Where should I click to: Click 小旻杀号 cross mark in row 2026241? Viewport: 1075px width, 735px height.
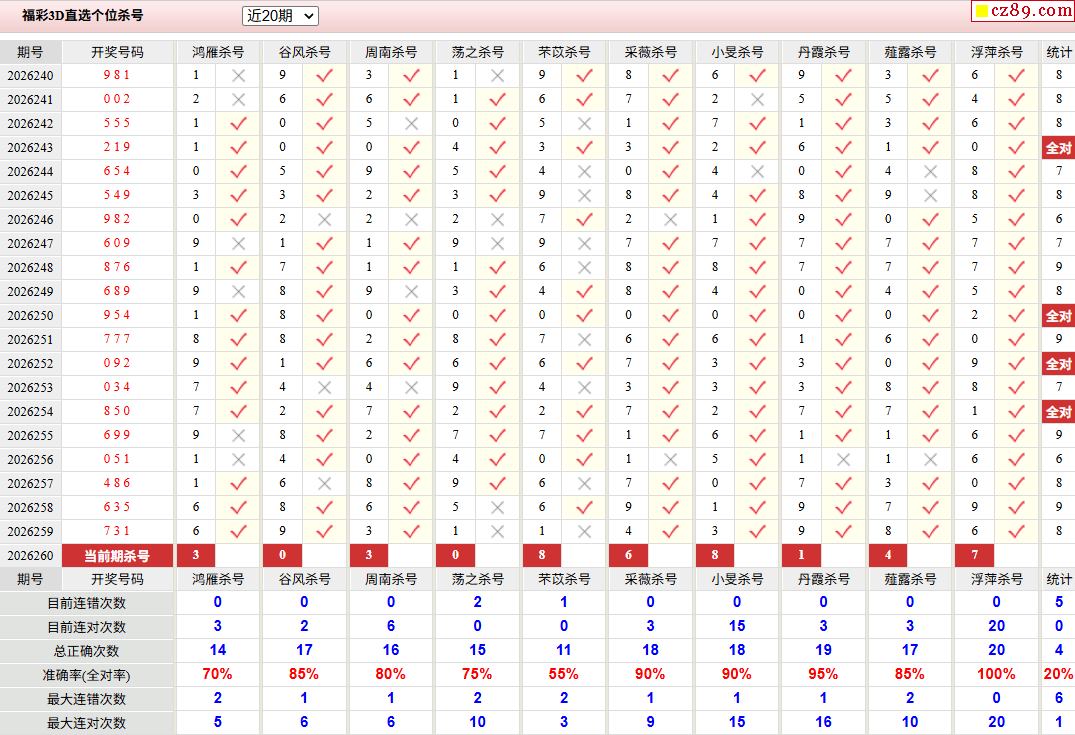click(757, 99)
